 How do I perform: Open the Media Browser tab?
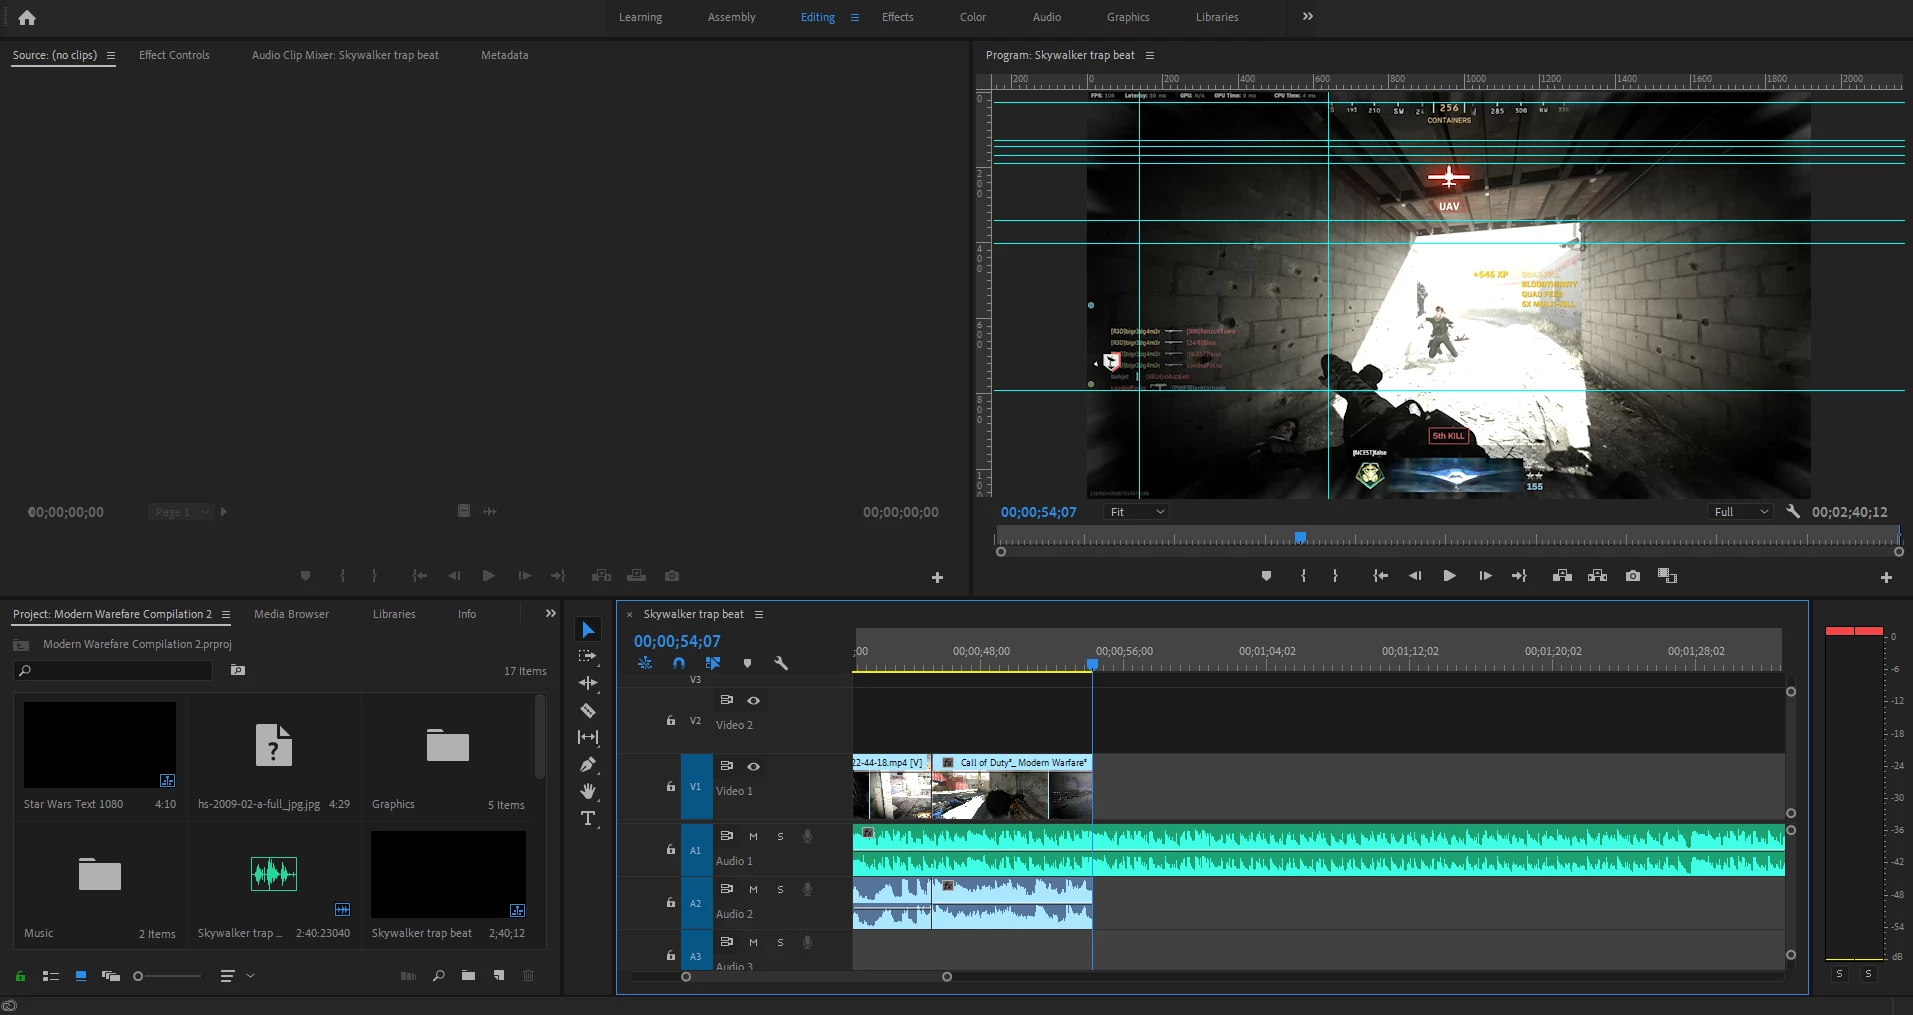coord(291,614)
